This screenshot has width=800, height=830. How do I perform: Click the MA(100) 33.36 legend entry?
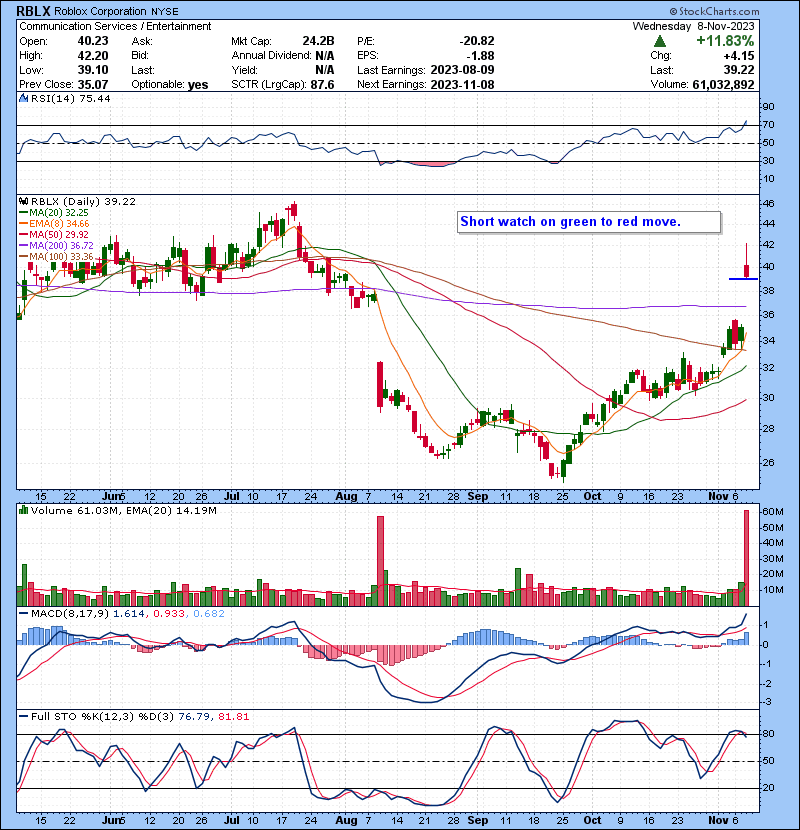(x=56, y=257)
